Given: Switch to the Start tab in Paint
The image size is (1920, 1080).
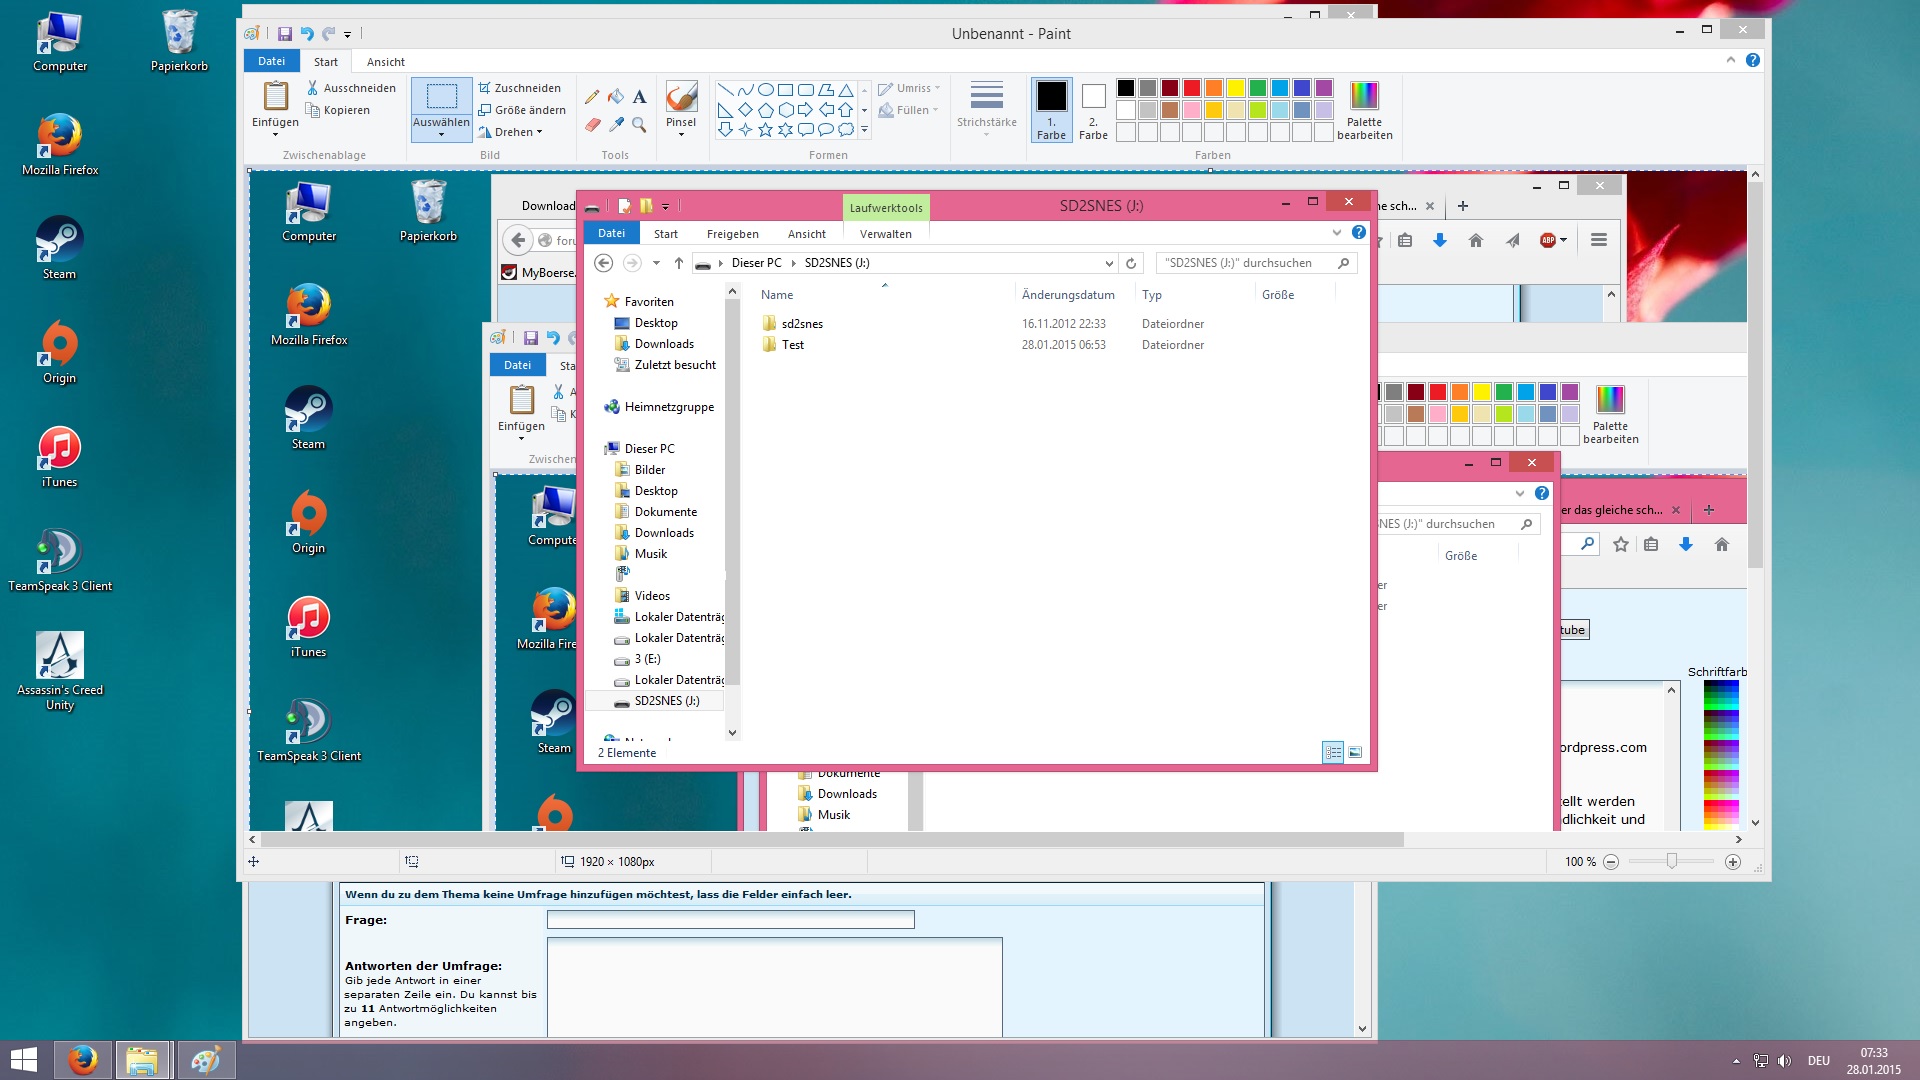Looking at the screenshot, I should pyautogui.click(x=326, y=62).
